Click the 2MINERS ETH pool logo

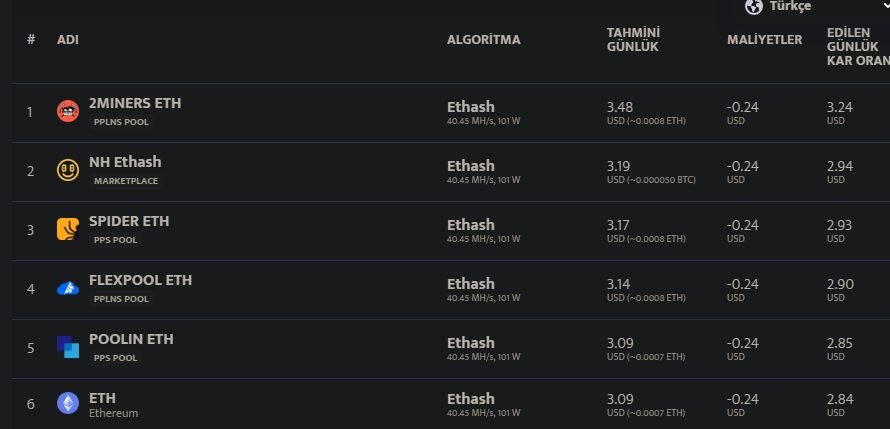[x=68, y=111]
